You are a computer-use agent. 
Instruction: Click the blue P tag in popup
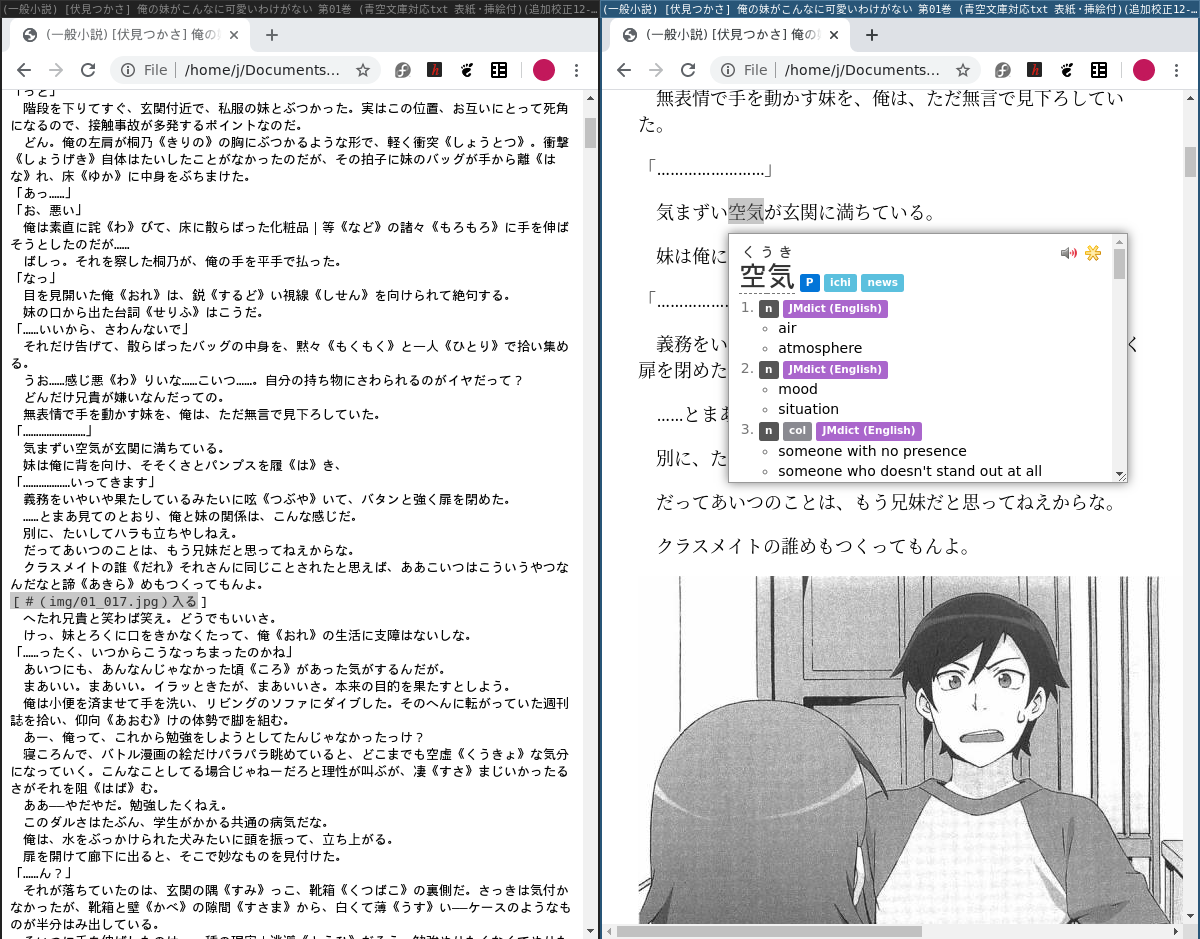(x=810, y=283)
